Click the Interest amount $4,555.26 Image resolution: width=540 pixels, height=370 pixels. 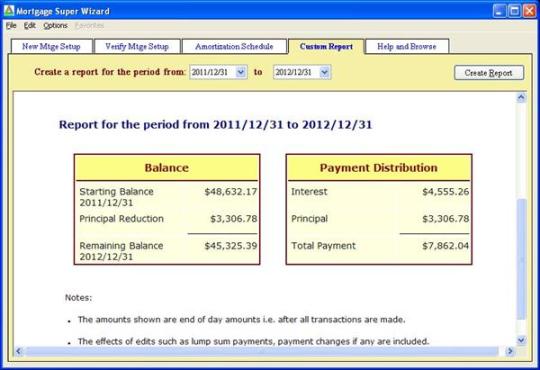click(446, 192)
